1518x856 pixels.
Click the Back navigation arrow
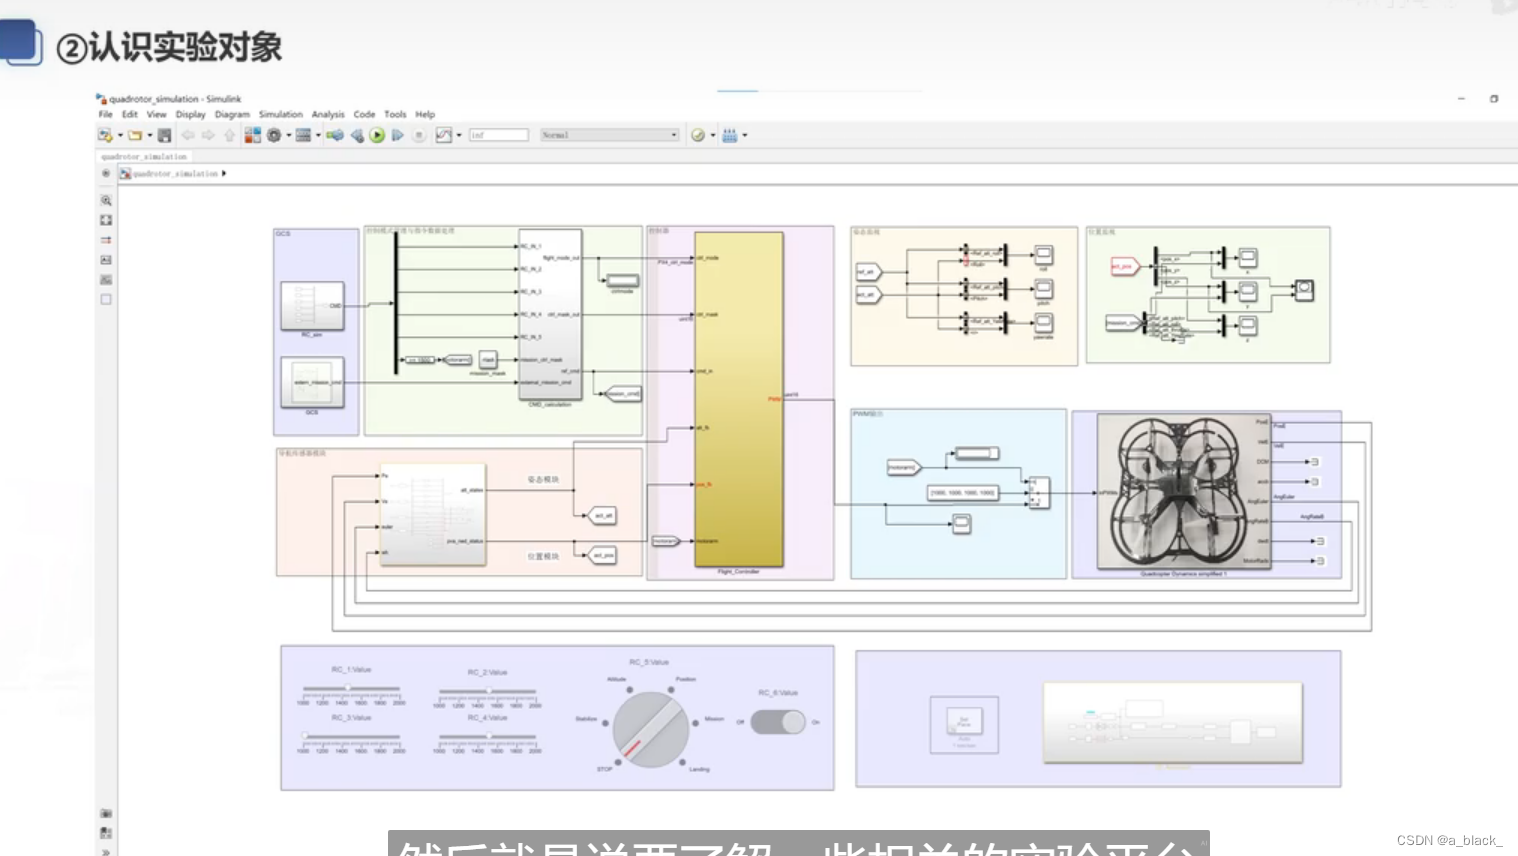click(187, 135)
